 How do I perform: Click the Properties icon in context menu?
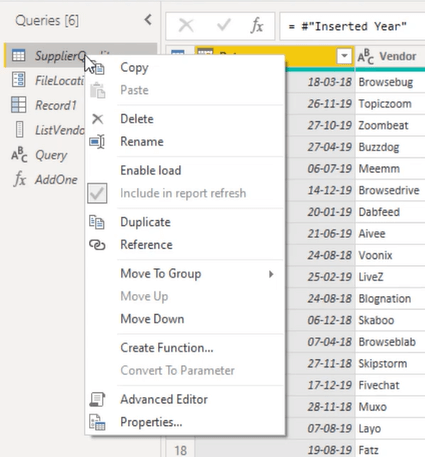[97, 422]
